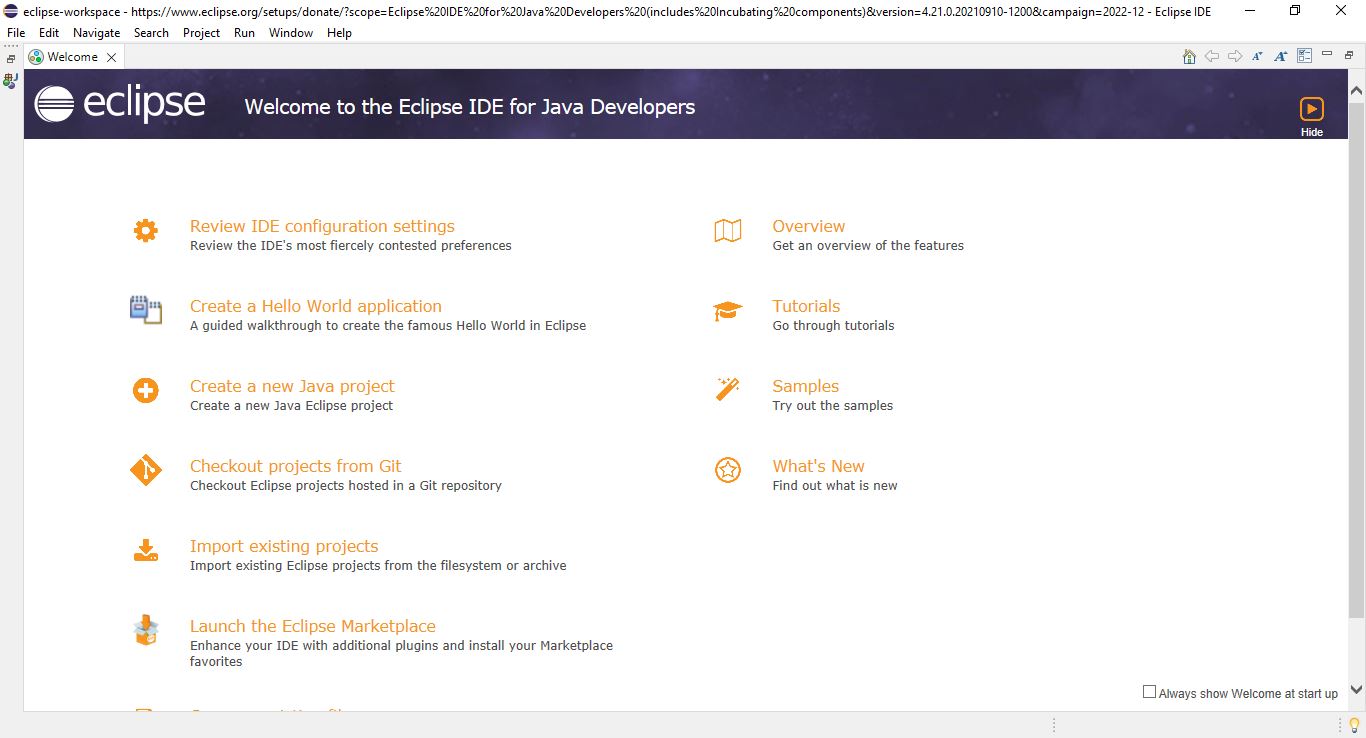Screen dimensions: 1366x738
Task: Click the plus icon for new Java project
Action: click(x=146, y=390)
